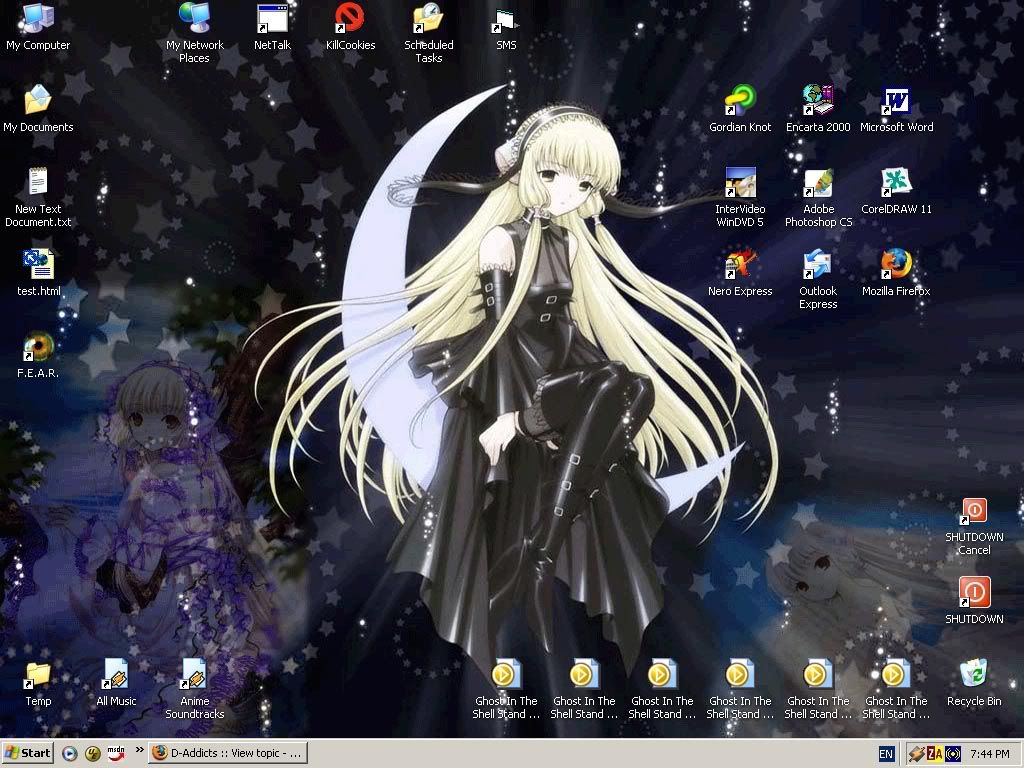Select the InterVideo WinDVD 5 icon
The height and width of the screenshot is (768, 1024).
[740, 197]
